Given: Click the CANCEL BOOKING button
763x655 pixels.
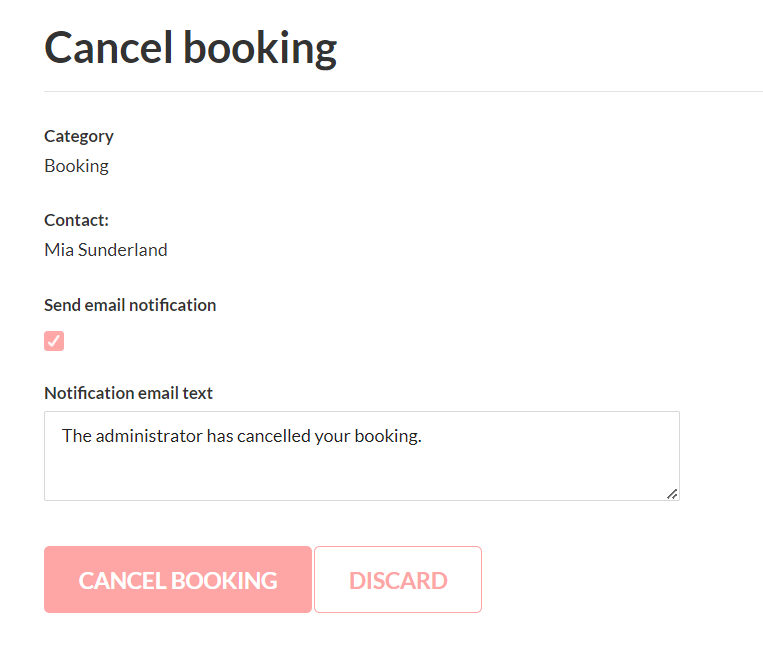Looking at the screenshot, I should click(178, 580).
